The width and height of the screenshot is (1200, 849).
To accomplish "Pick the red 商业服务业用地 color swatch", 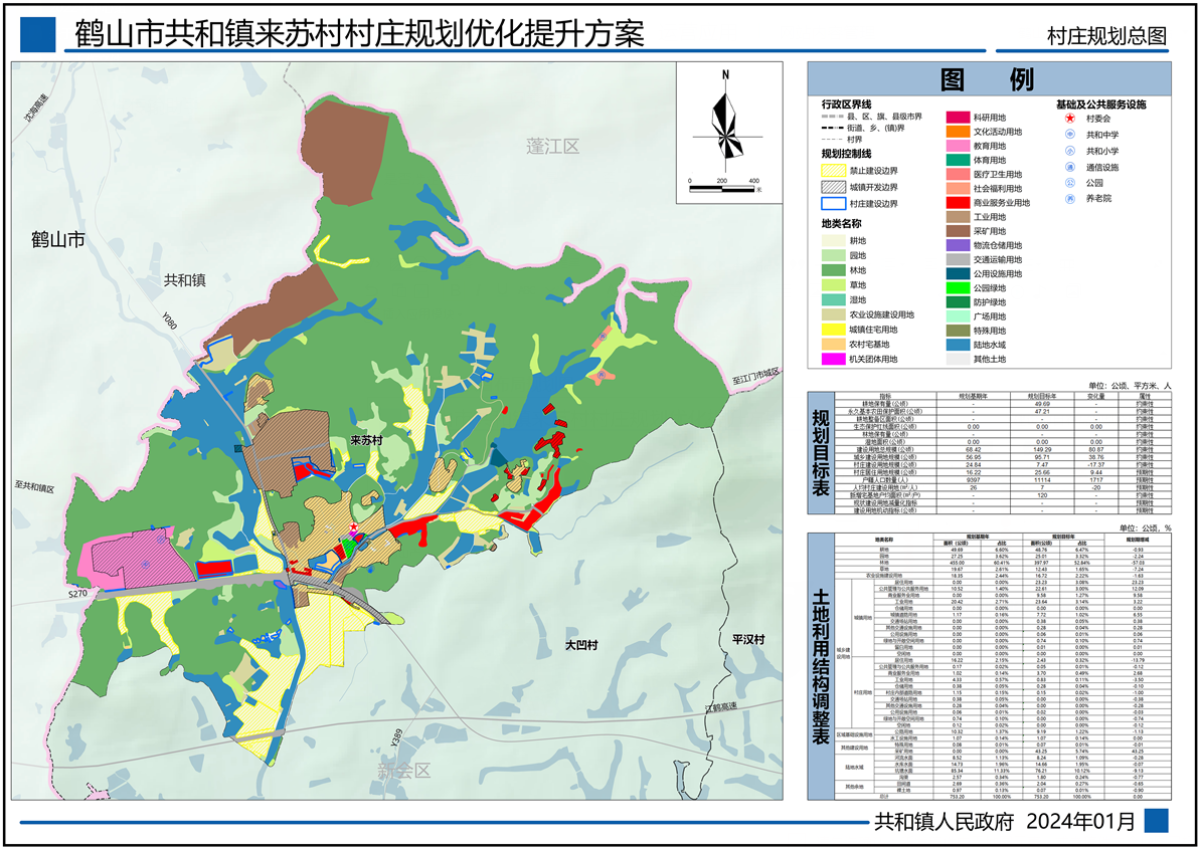I will pyautogui.click(x=960, y=203).
